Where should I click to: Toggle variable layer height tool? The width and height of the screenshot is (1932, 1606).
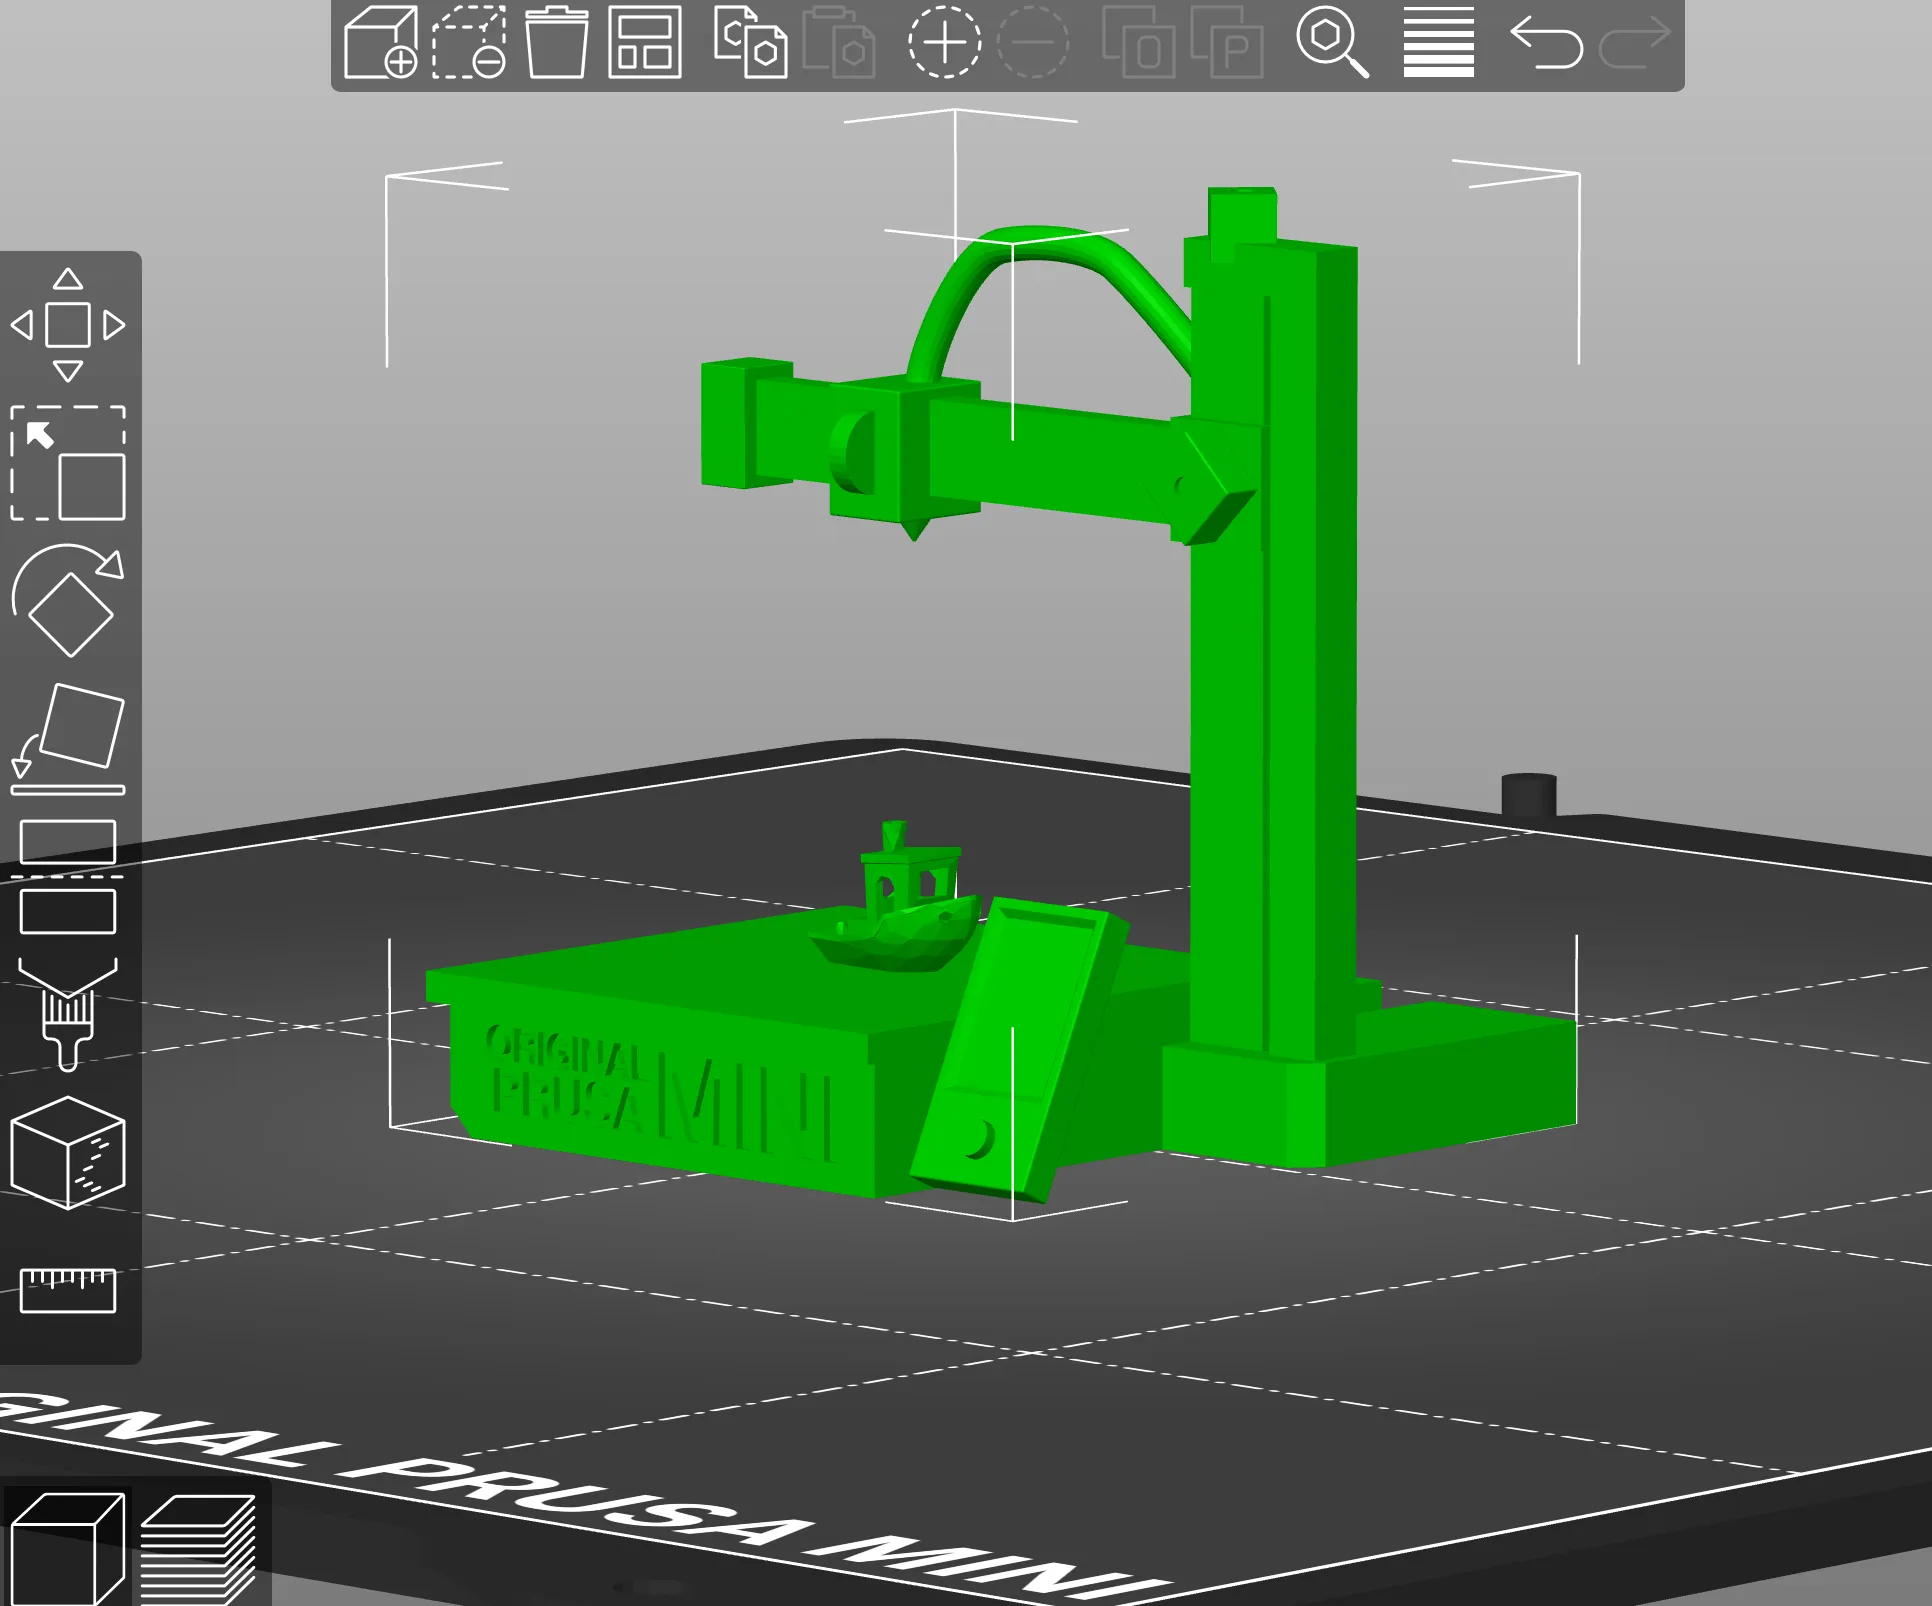1438,43
